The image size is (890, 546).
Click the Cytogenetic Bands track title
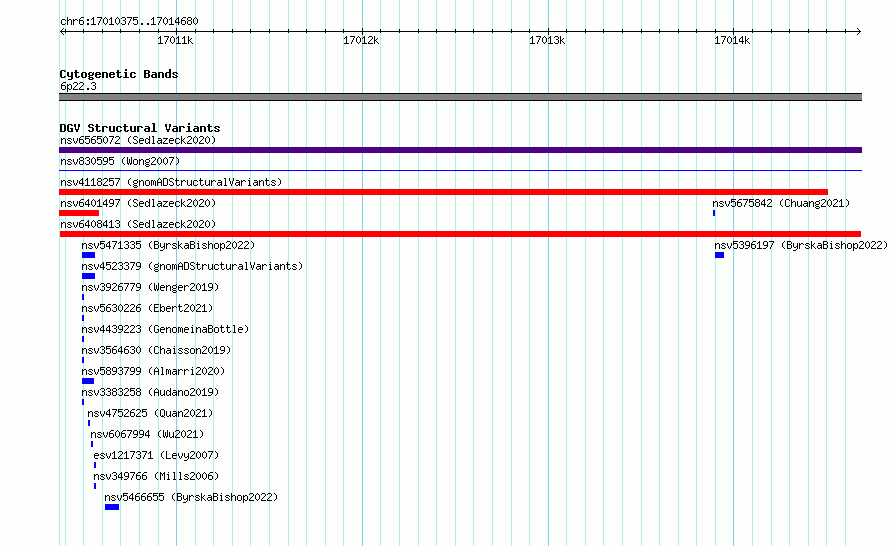[119, 74]
